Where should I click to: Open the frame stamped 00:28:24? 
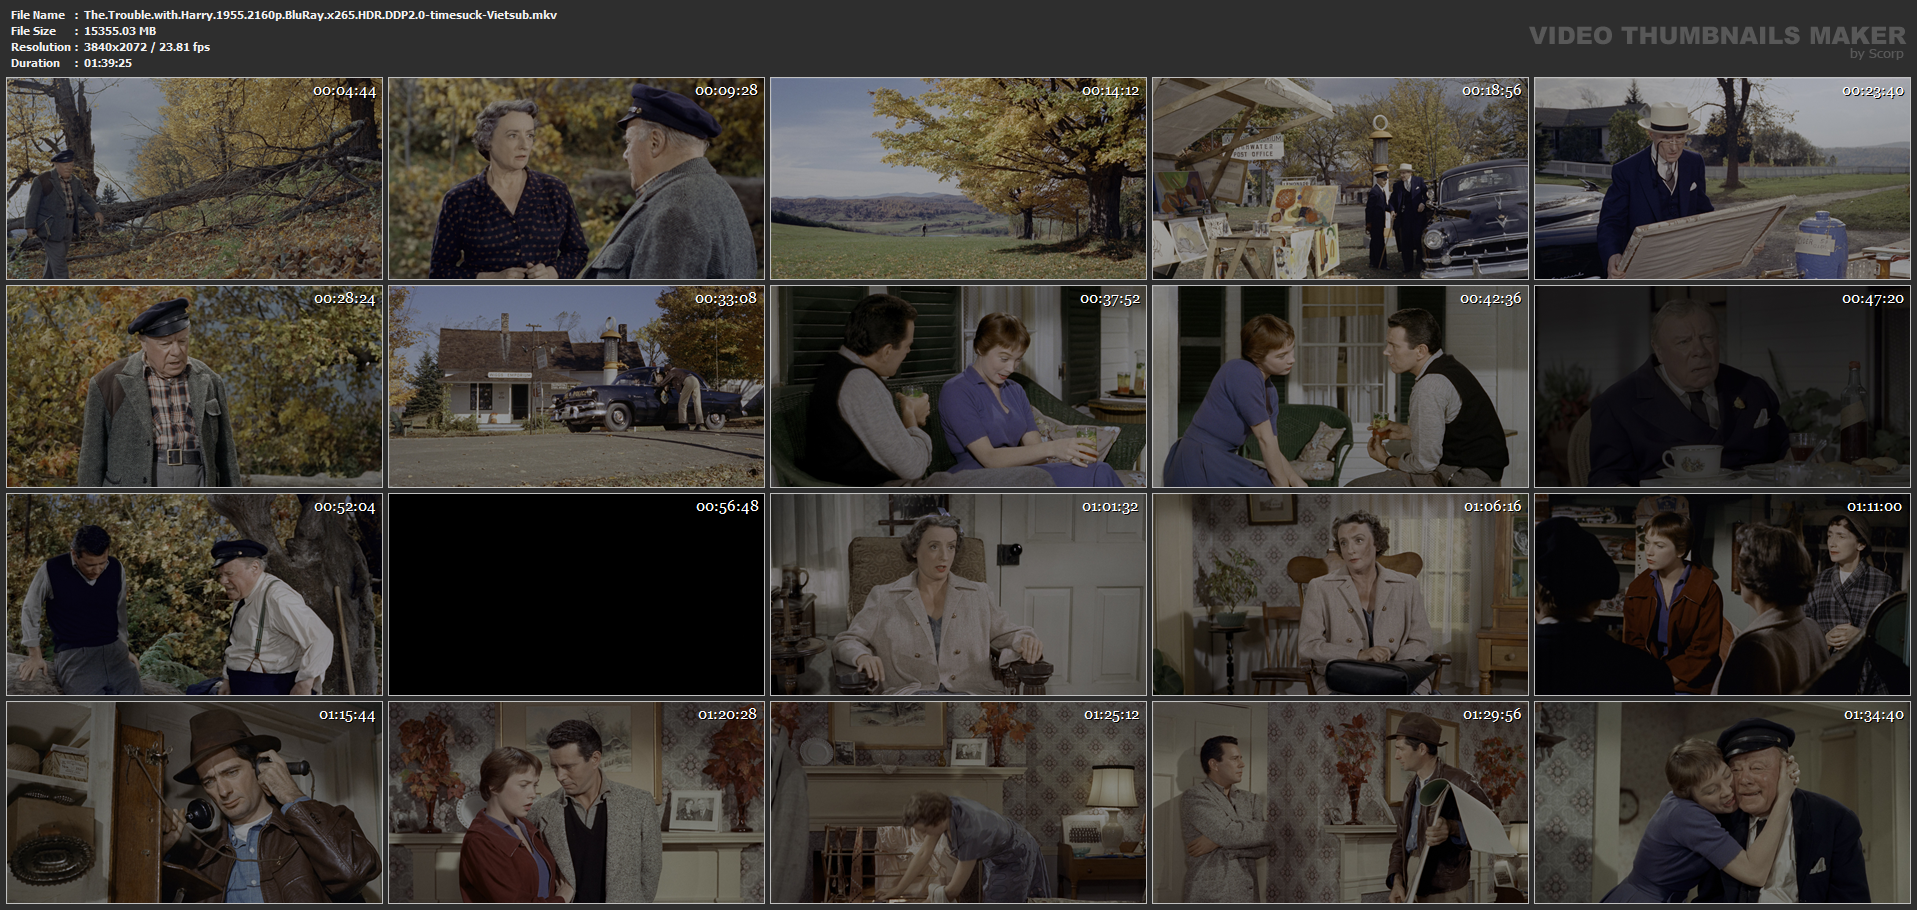click(194, 386)
